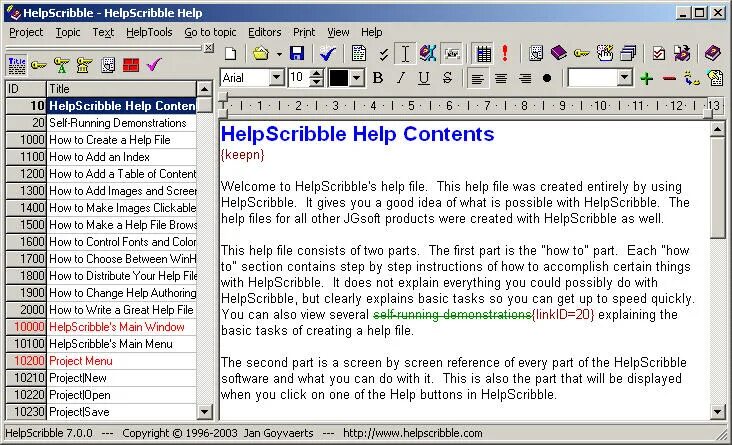Click the Title text view icon
Image resolution: width=732 pixels, height=445 pixels.
point(17,65)
